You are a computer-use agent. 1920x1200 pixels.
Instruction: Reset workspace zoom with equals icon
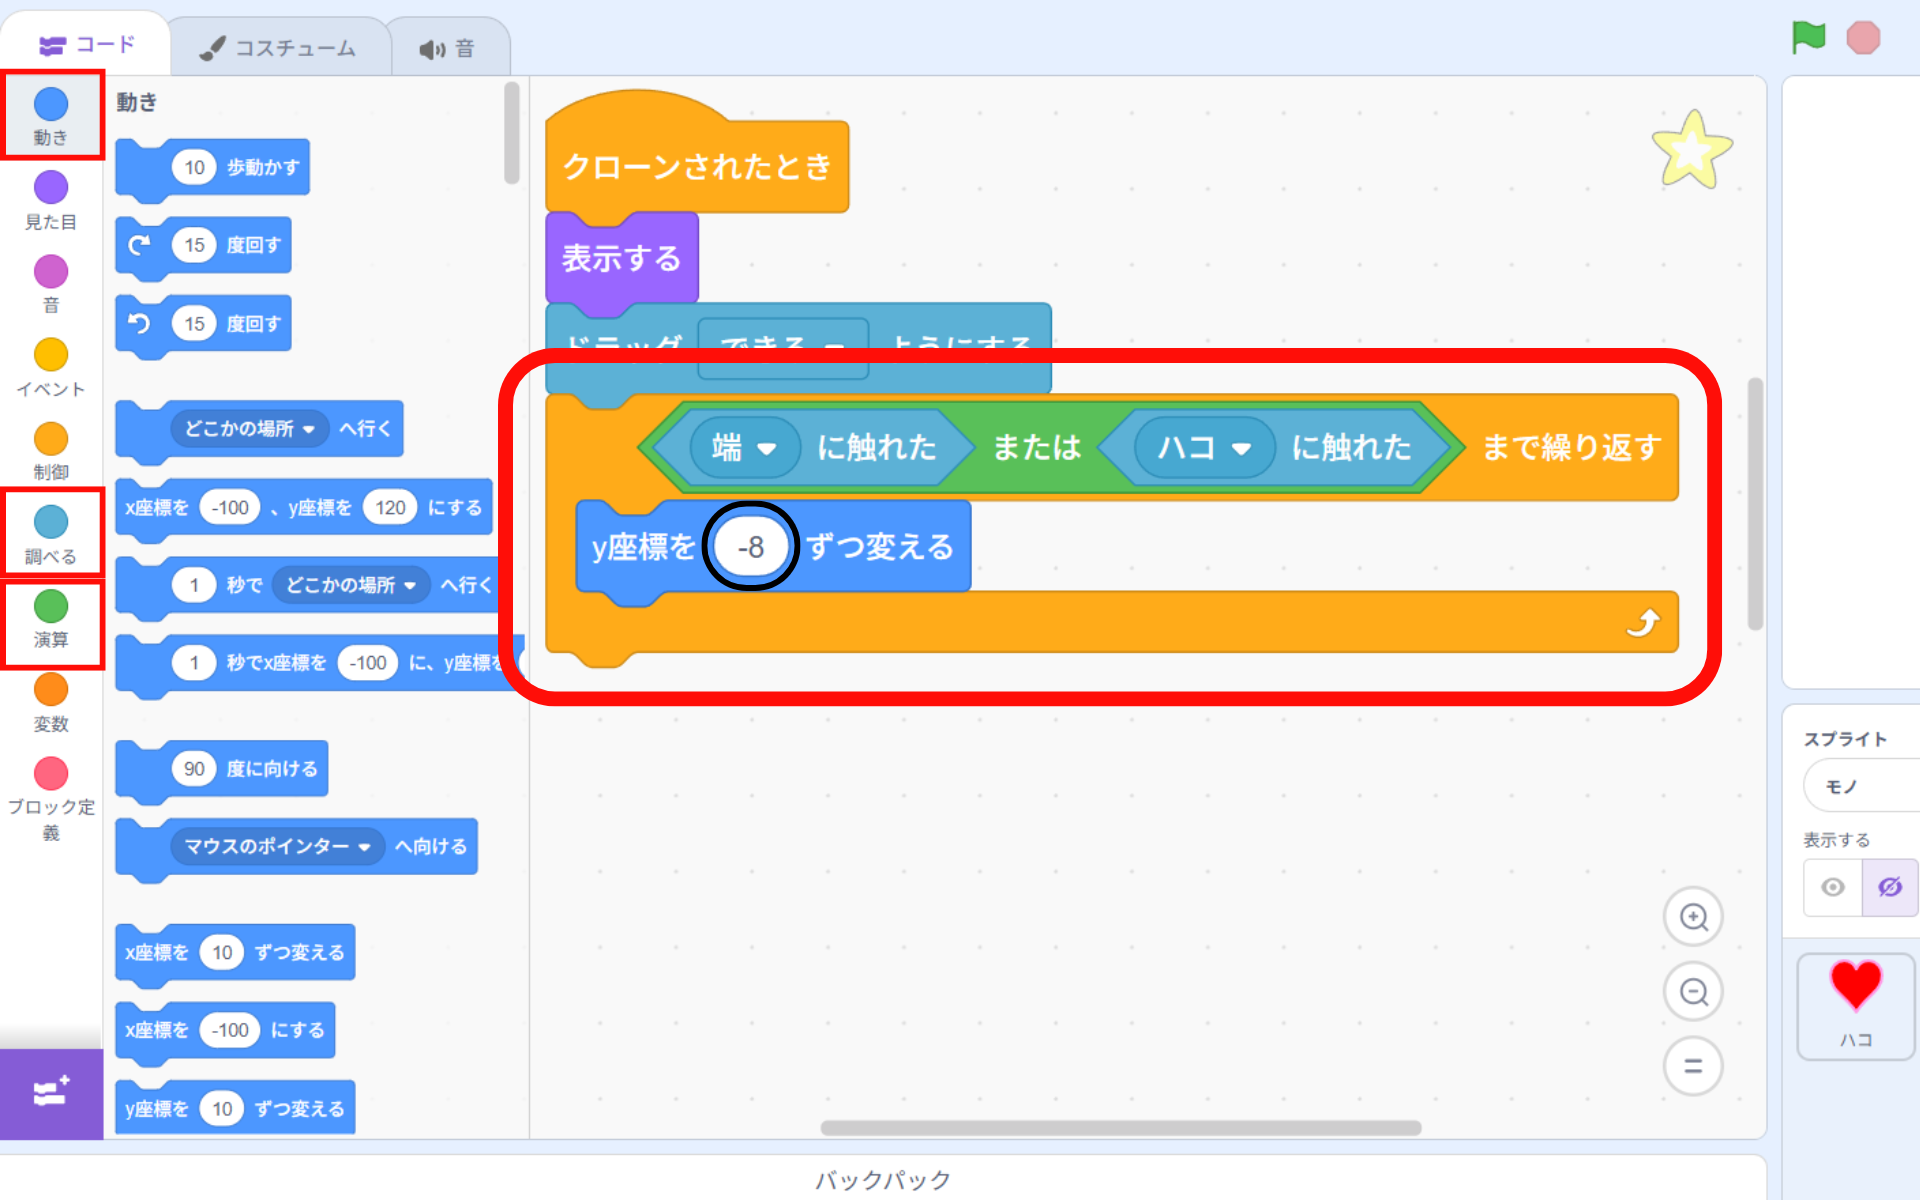1693,1066
